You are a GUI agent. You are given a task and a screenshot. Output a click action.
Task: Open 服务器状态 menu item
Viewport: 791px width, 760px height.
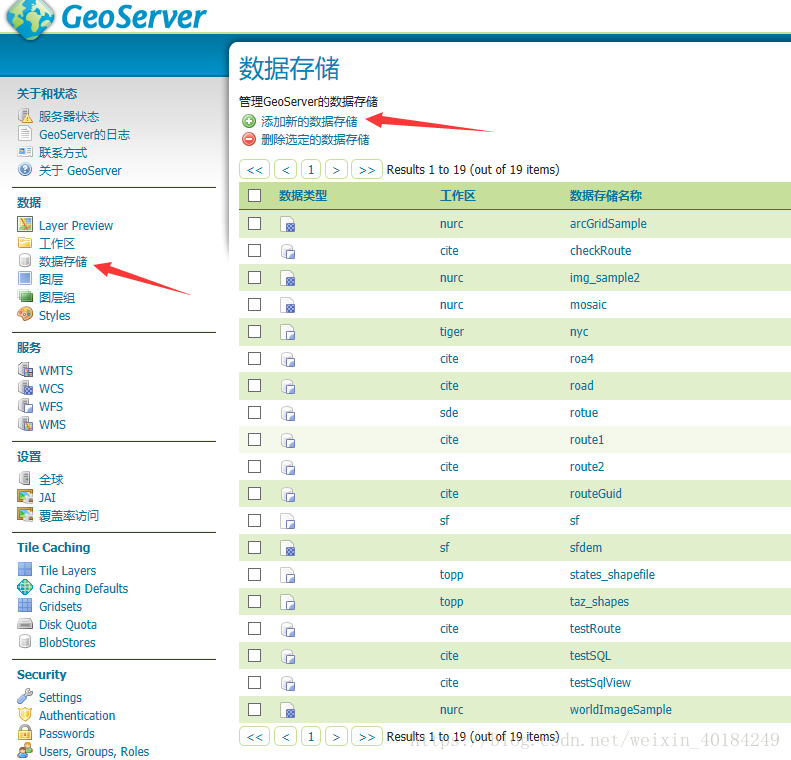(69, 116)
